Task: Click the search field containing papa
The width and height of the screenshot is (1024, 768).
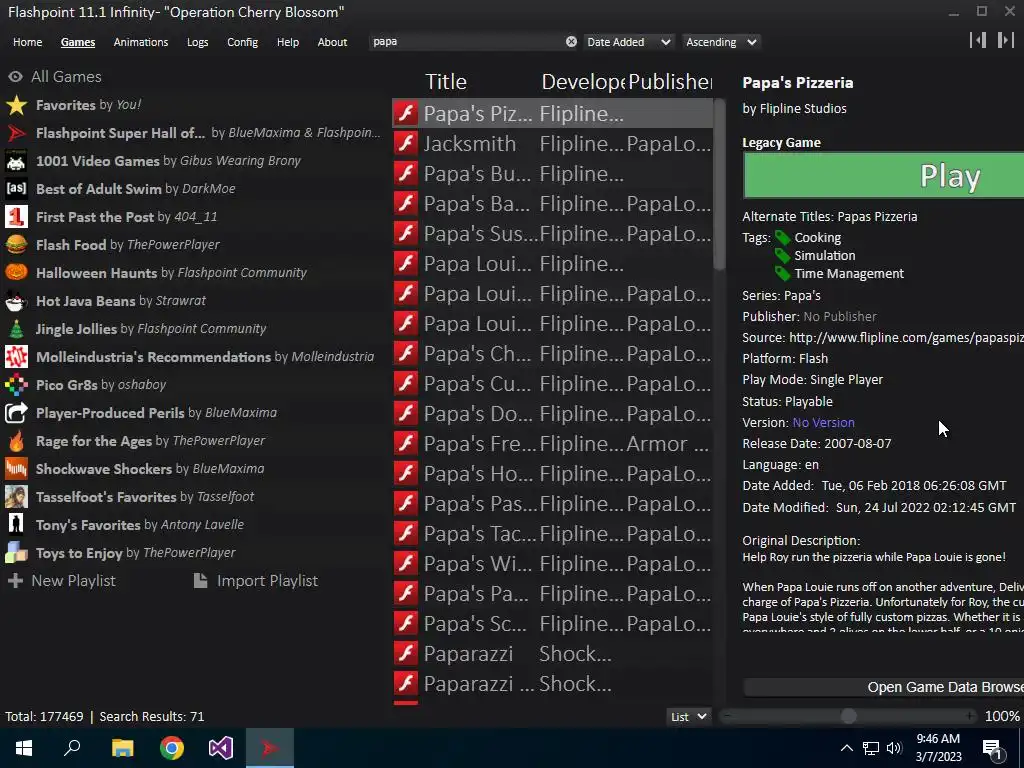Action: [466, 42]
